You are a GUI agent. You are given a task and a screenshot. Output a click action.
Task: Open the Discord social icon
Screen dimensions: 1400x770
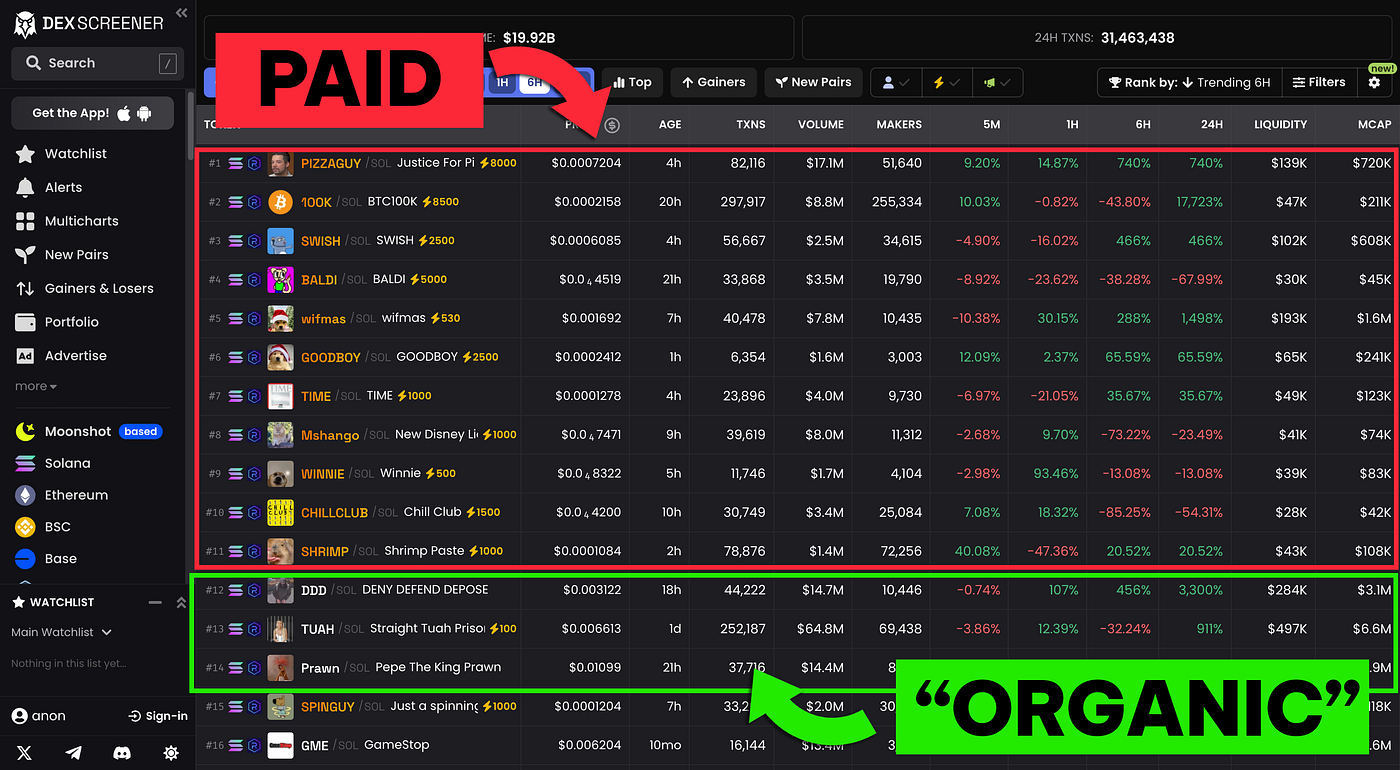[122, 753]
